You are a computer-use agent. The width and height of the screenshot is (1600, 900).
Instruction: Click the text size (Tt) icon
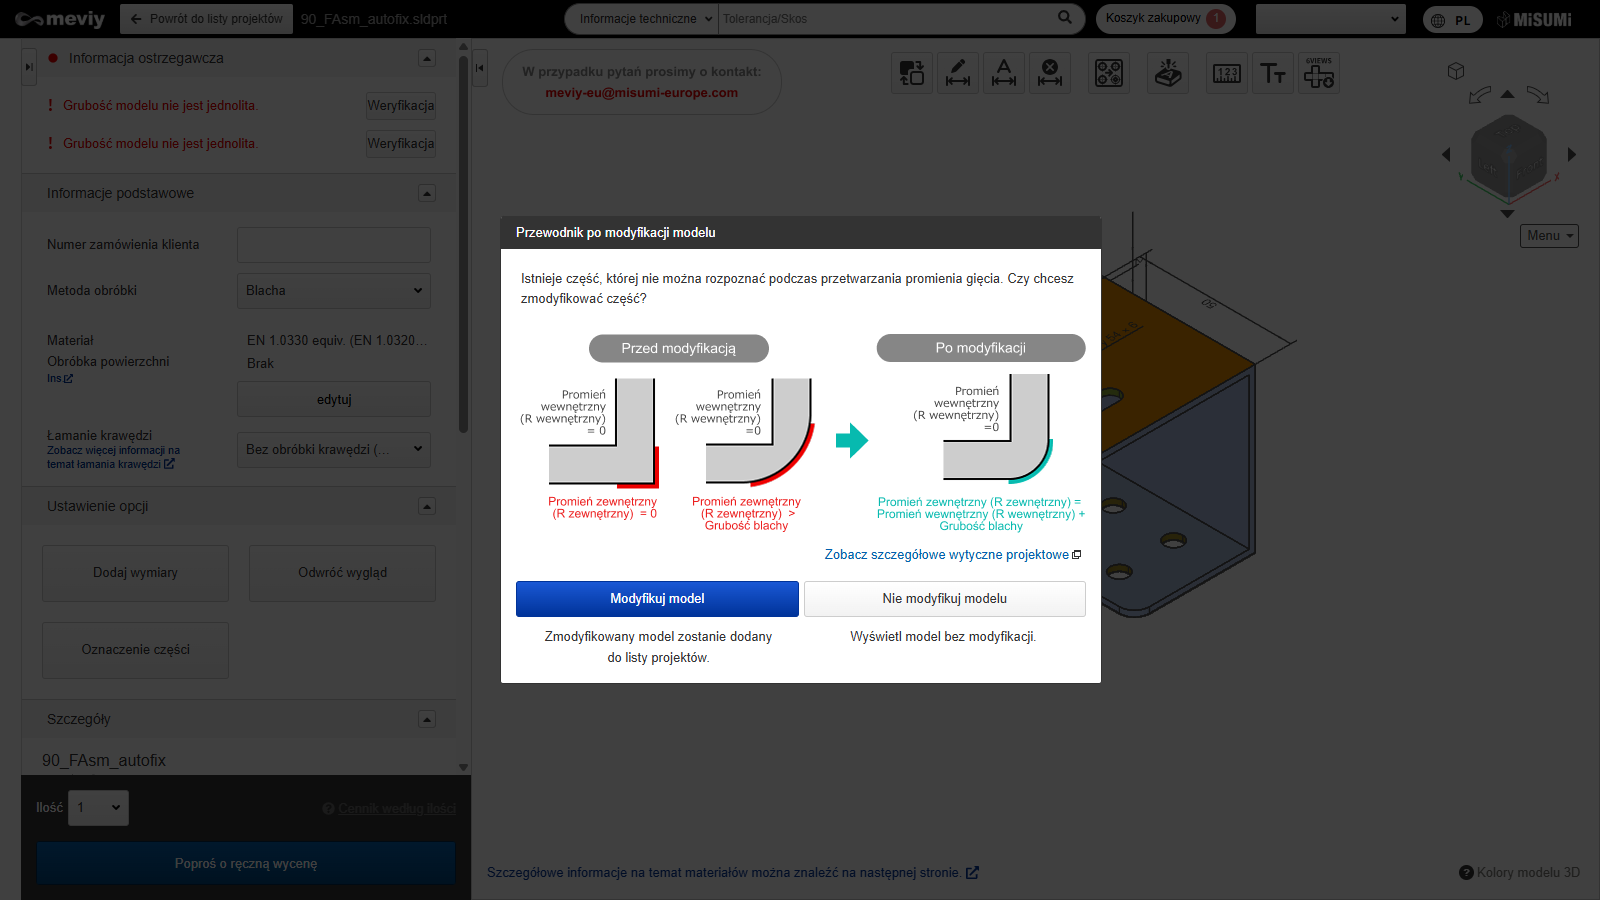coord(1272,73)
